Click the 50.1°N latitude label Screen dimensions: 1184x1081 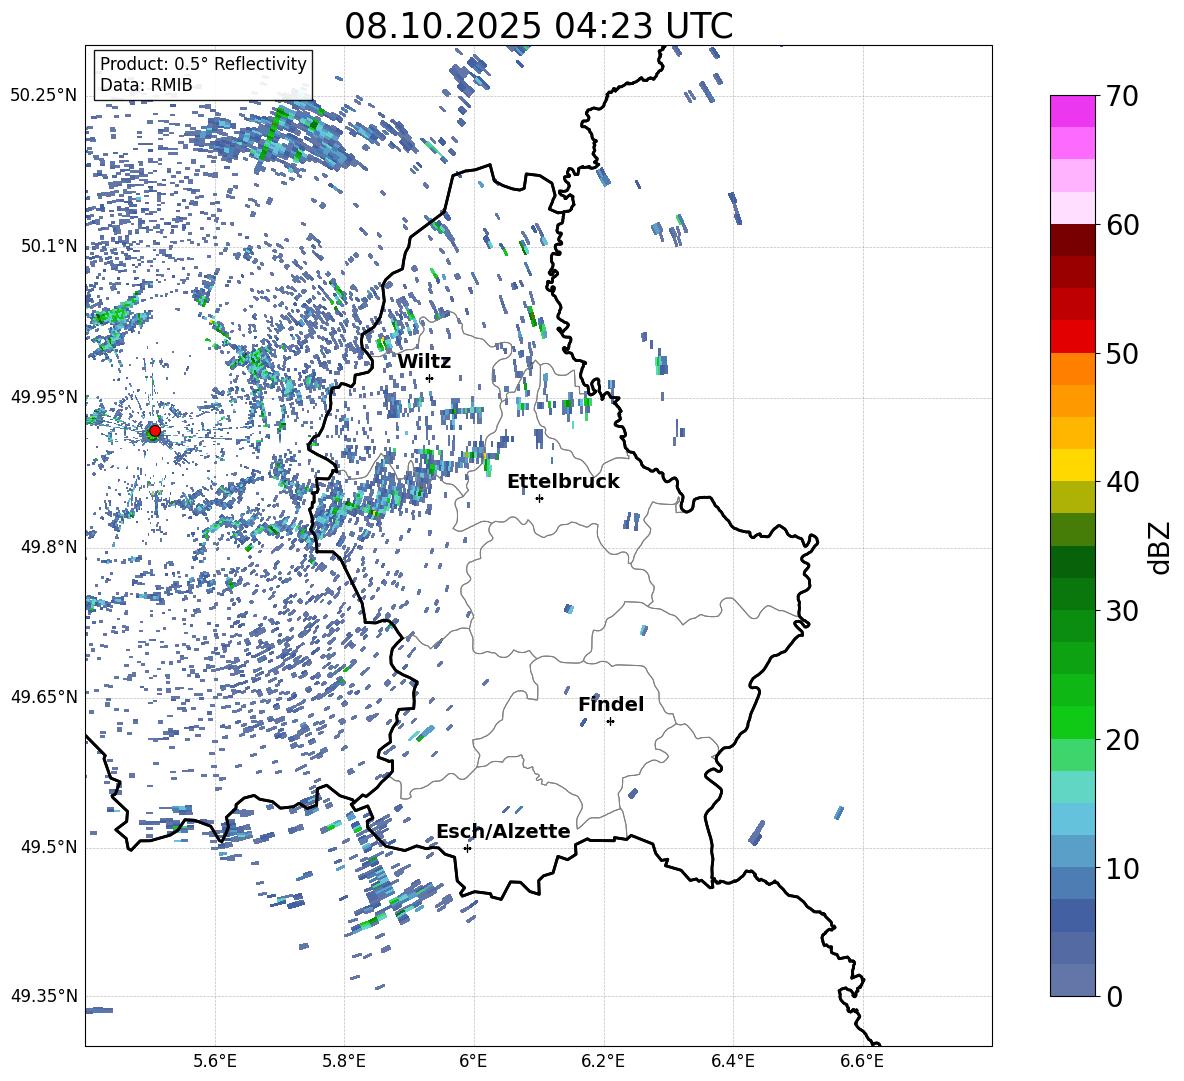(x=48, y=246)
